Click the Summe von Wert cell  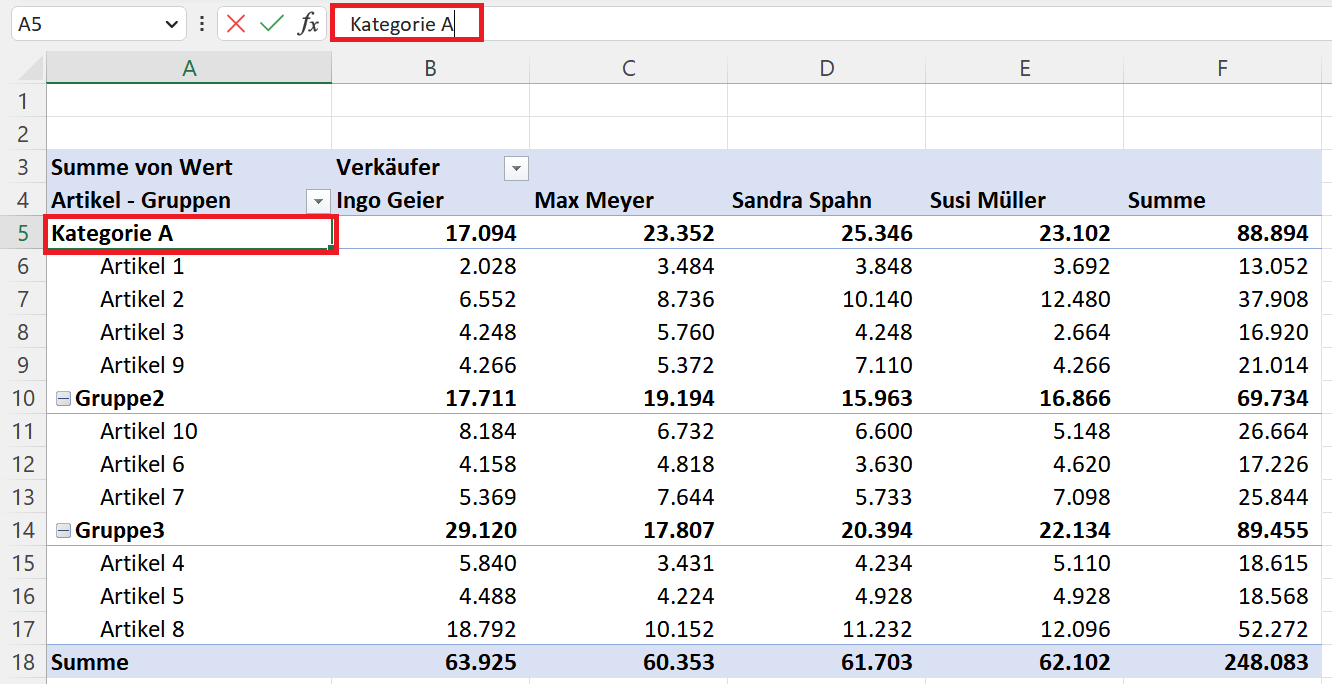coord(142,168)
